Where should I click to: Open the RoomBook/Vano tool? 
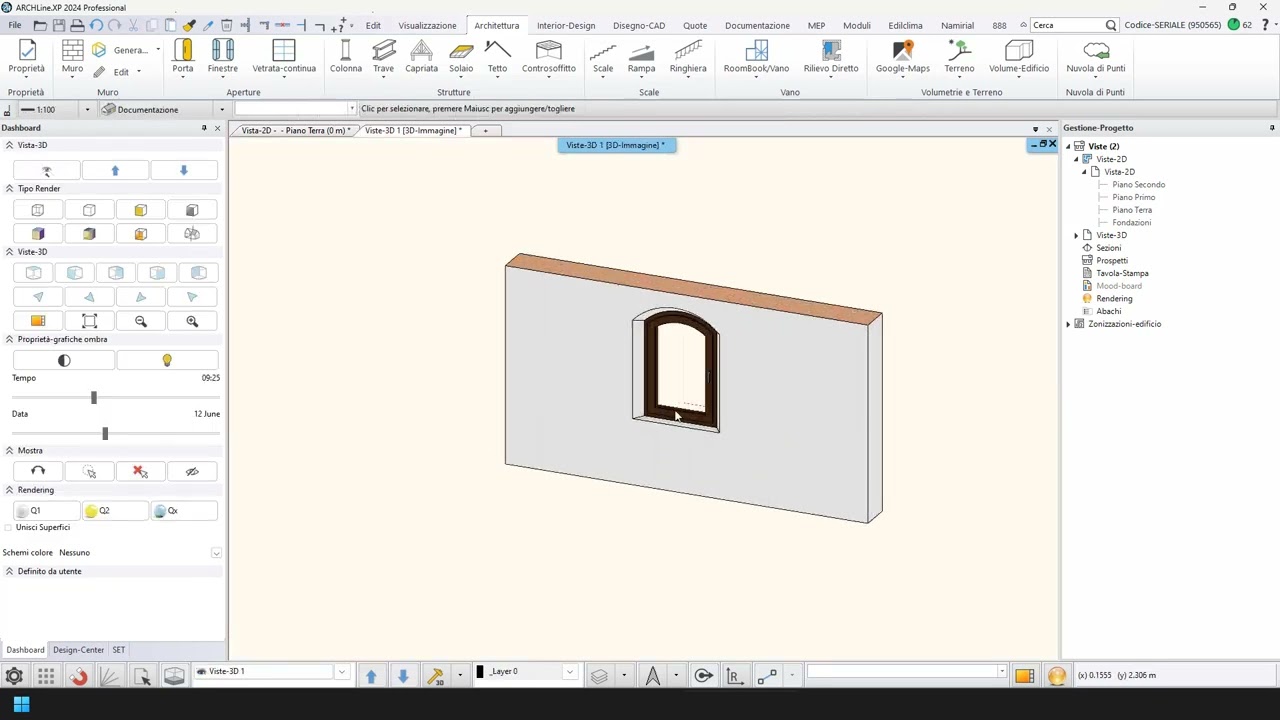point(756,56)
